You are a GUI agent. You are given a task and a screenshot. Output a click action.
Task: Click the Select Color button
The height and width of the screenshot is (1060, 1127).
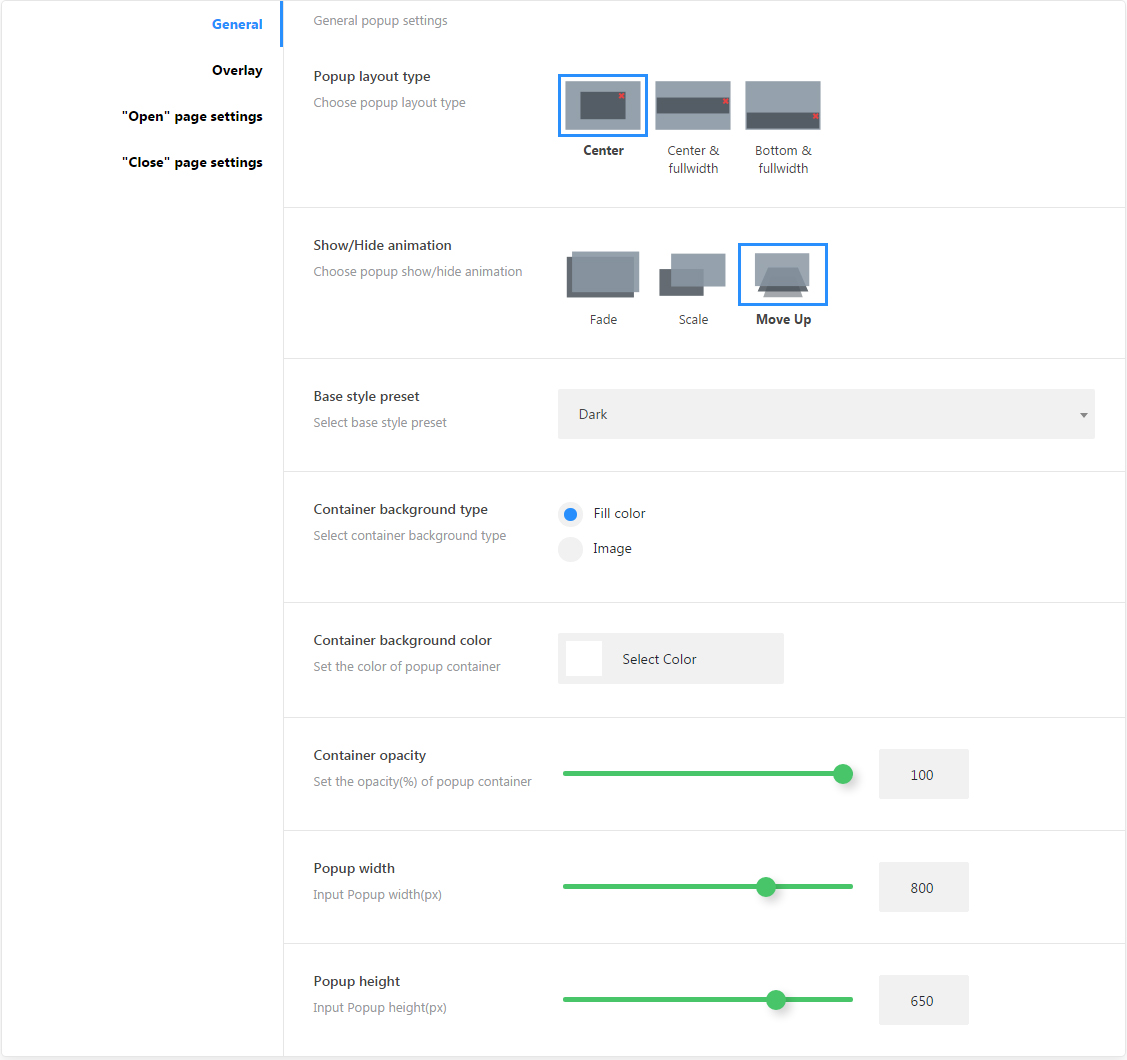click(659, 659)
